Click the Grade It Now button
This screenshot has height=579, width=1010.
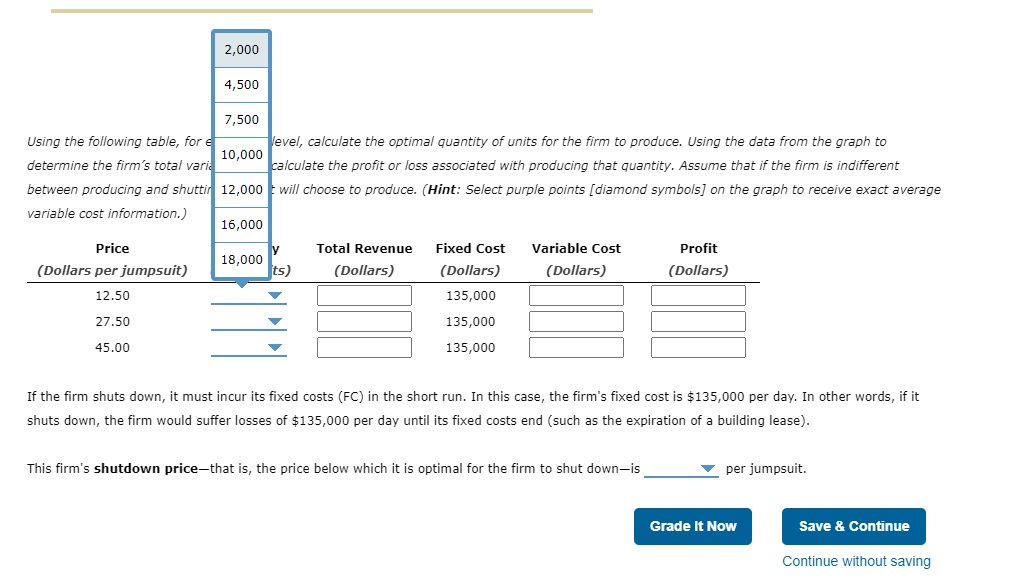[x=692, y=526]
